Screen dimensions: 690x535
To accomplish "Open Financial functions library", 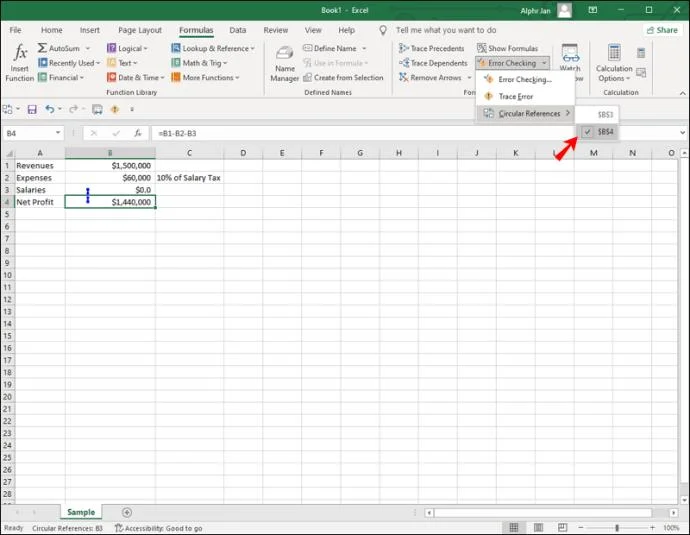I will pos(61,77).
